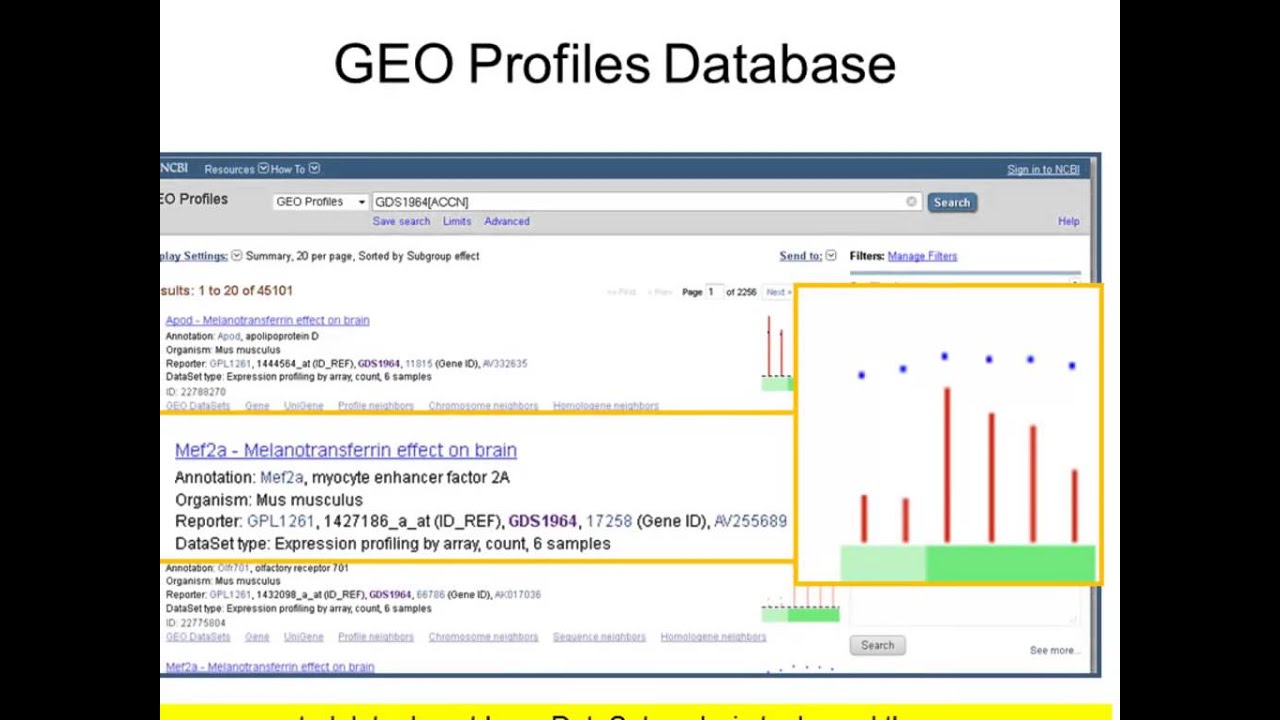Click the enlarged Mef2a expression bar chart
Screen dimensions: 1280x720
point(949,436)
